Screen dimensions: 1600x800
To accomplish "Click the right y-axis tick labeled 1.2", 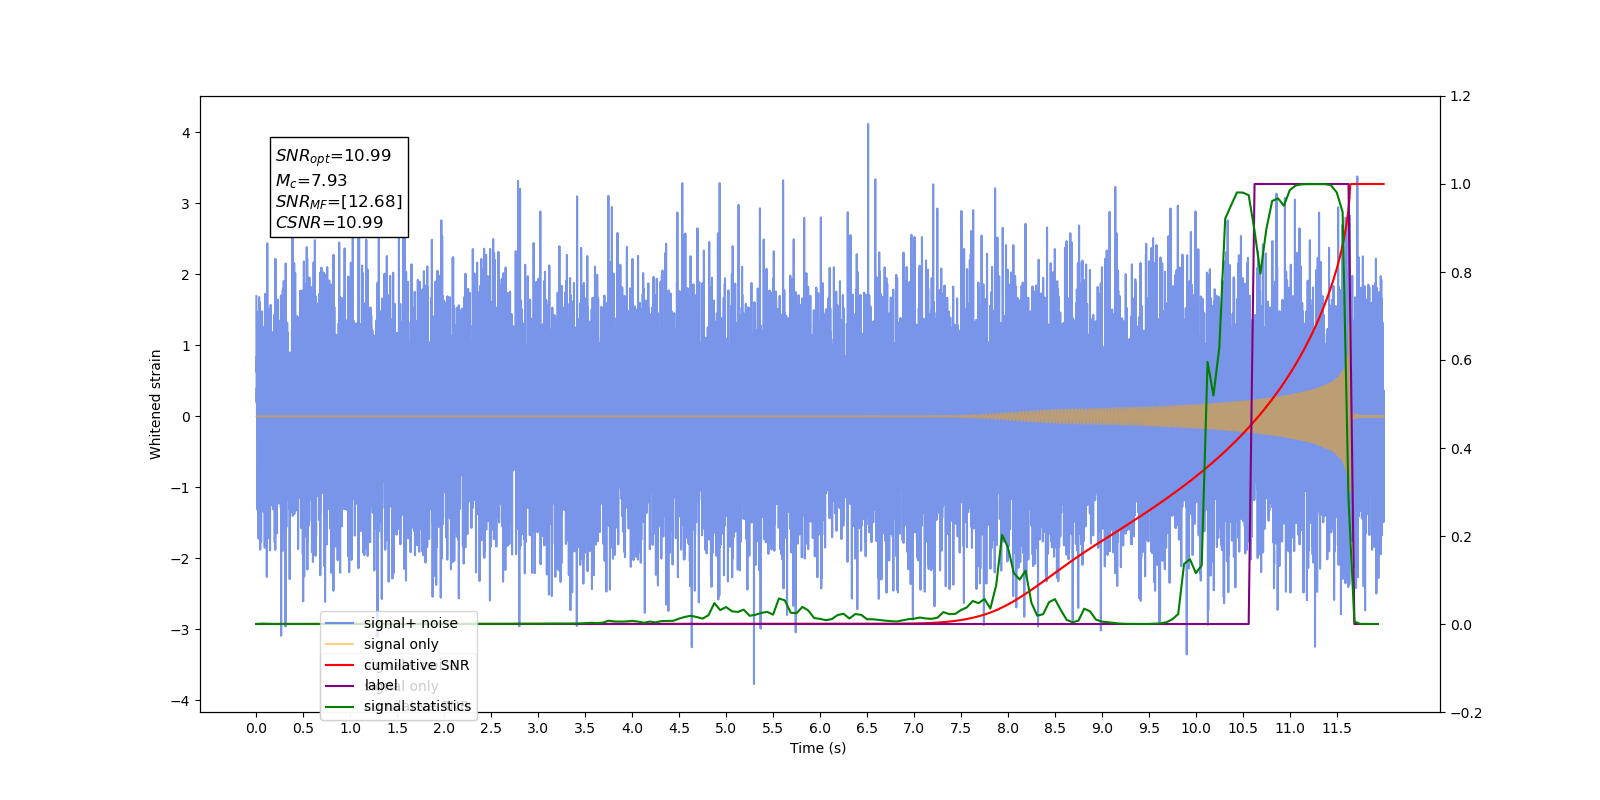I will coord(1460,97).
